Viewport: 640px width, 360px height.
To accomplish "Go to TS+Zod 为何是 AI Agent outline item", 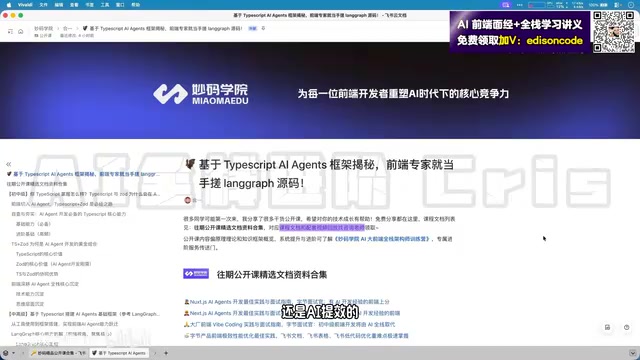I will coord(54,244).
